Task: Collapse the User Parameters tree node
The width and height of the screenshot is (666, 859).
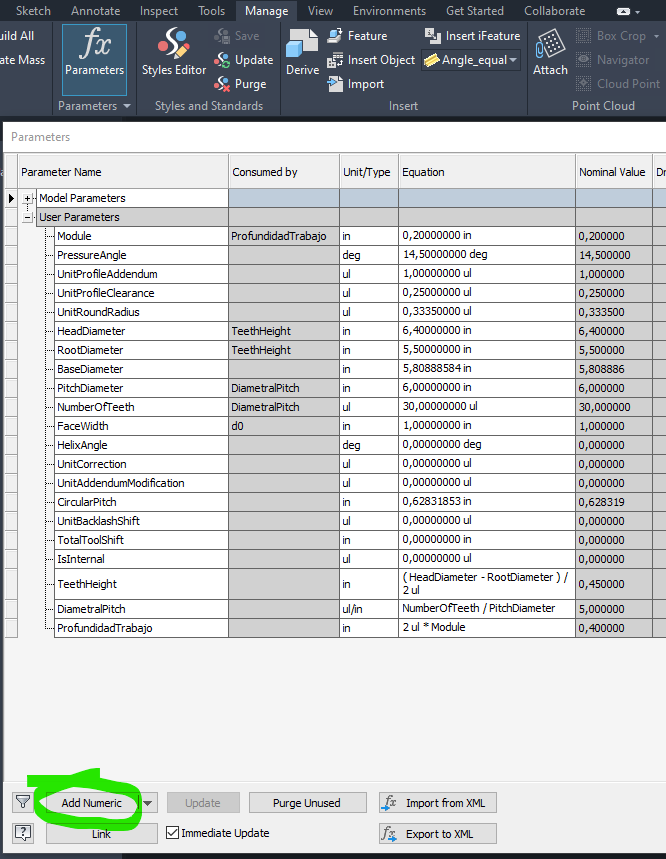Action: pyautogui.click(x=29, y=217)
